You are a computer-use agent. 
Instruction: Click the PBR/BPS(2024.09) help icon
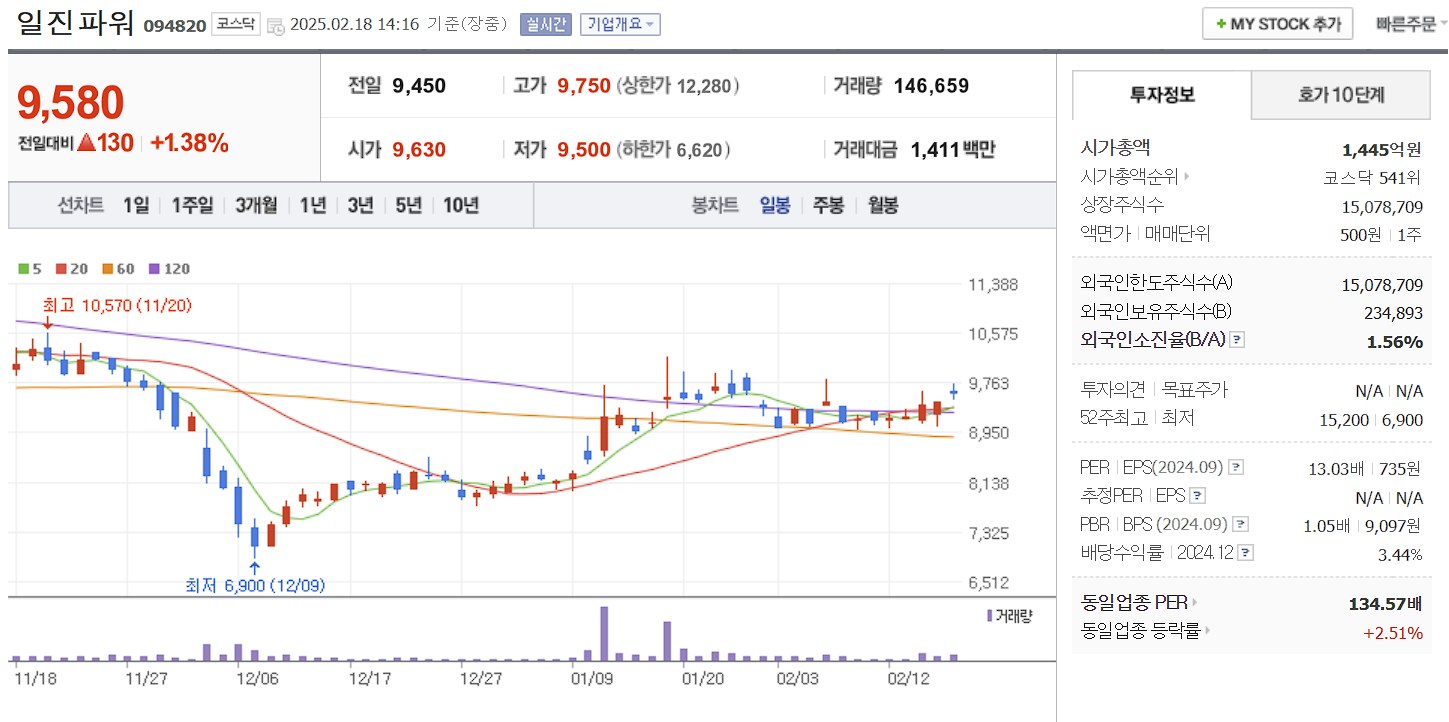coord(1239,523)
